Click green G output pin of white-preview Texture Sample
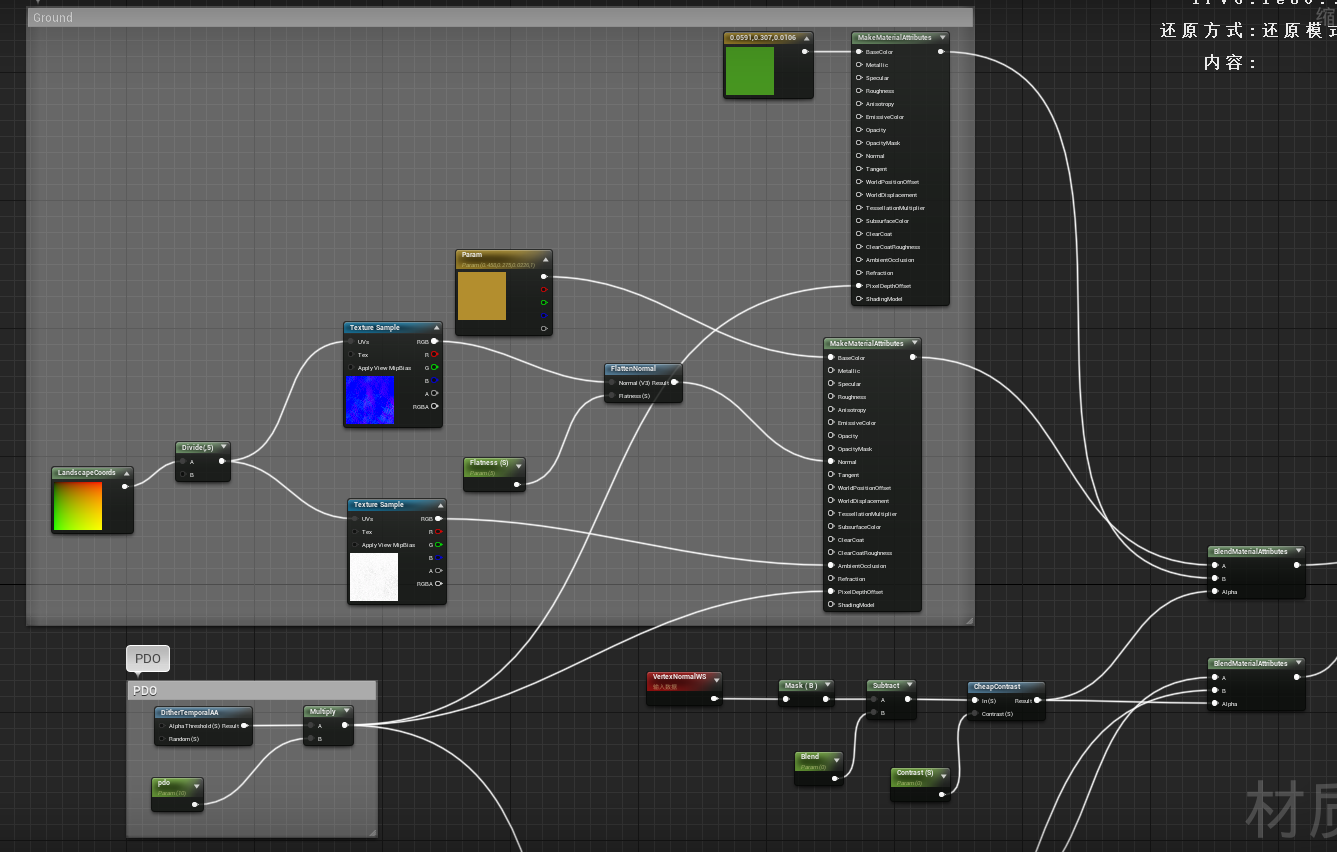 (438, 545)
